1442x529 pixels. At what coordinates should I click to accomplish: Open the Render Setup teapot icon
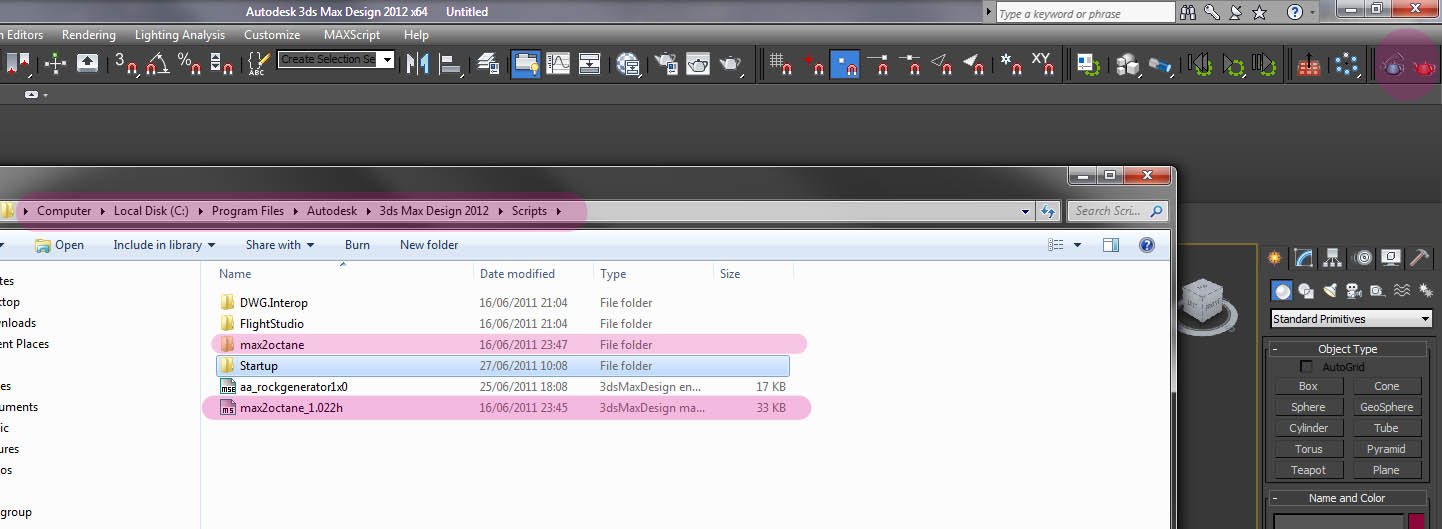665,63
